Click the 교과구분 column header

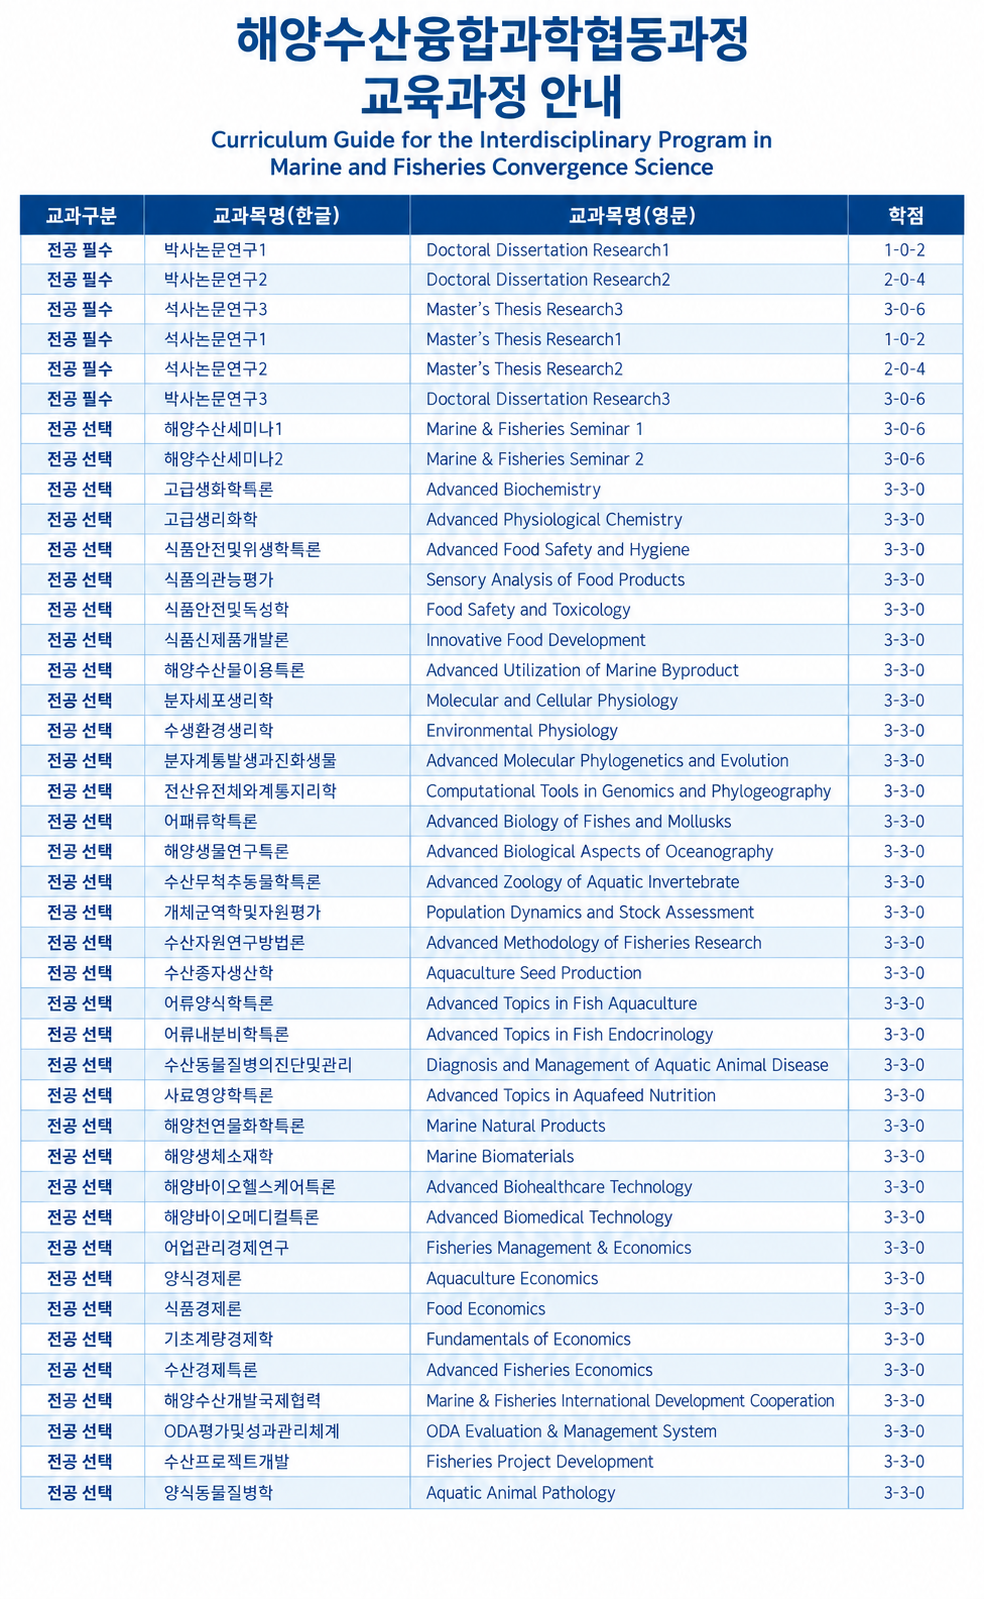point(82,215)
